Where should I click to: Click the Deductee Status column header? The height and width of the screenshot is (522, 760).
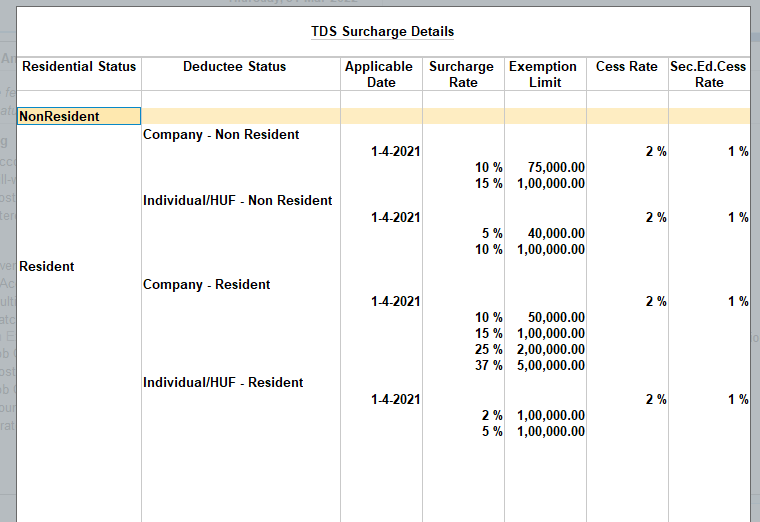click(234, 66)
